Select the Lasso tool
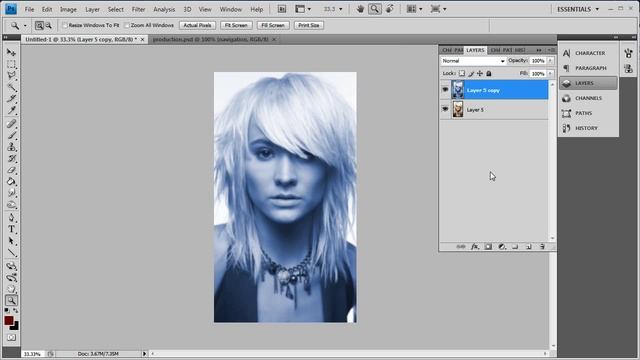This screenshot has height=360, width=640. pos(11,76)
